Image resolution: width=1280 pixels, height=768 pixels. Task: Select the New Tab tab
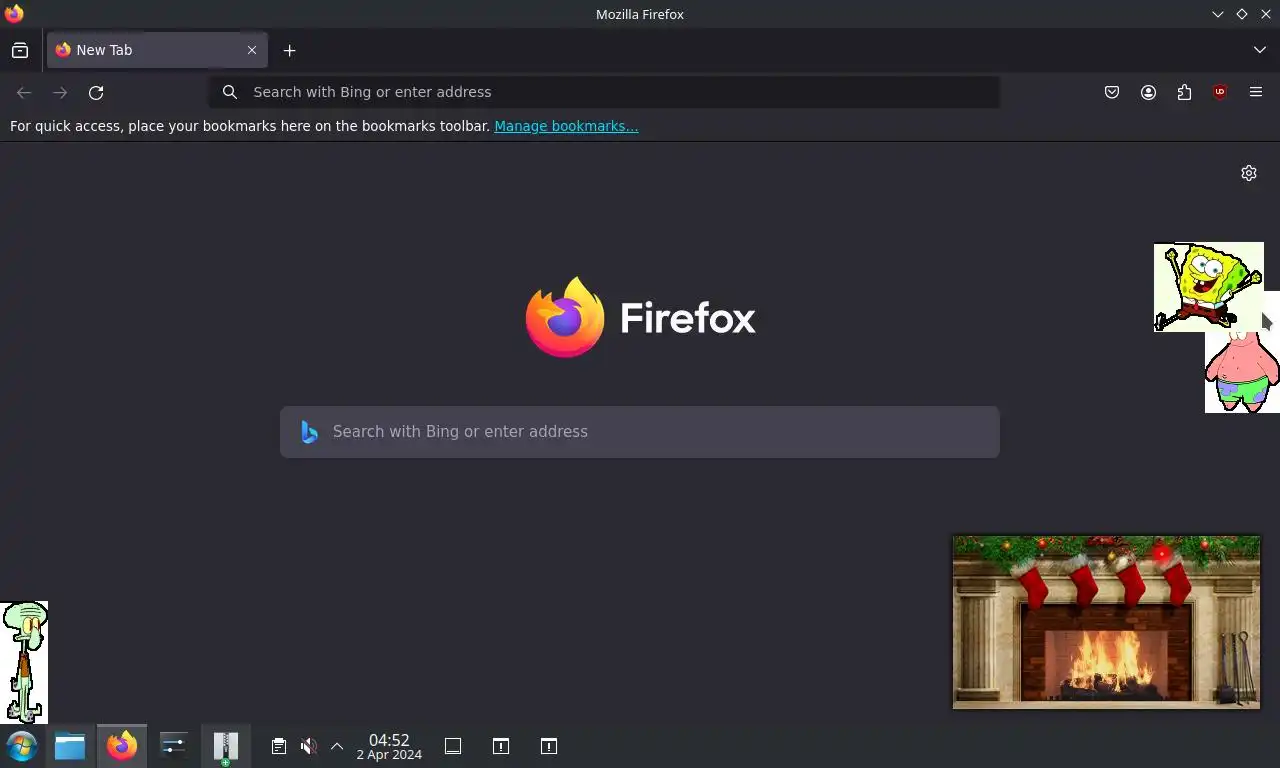coord(157,50)
